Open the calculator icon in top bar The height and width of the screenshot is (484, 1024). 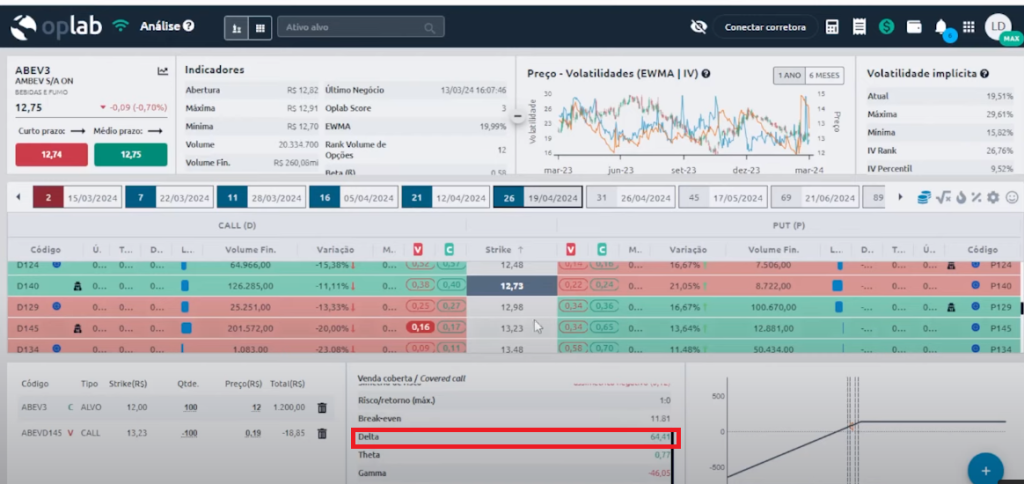click(x=832, y=27)
